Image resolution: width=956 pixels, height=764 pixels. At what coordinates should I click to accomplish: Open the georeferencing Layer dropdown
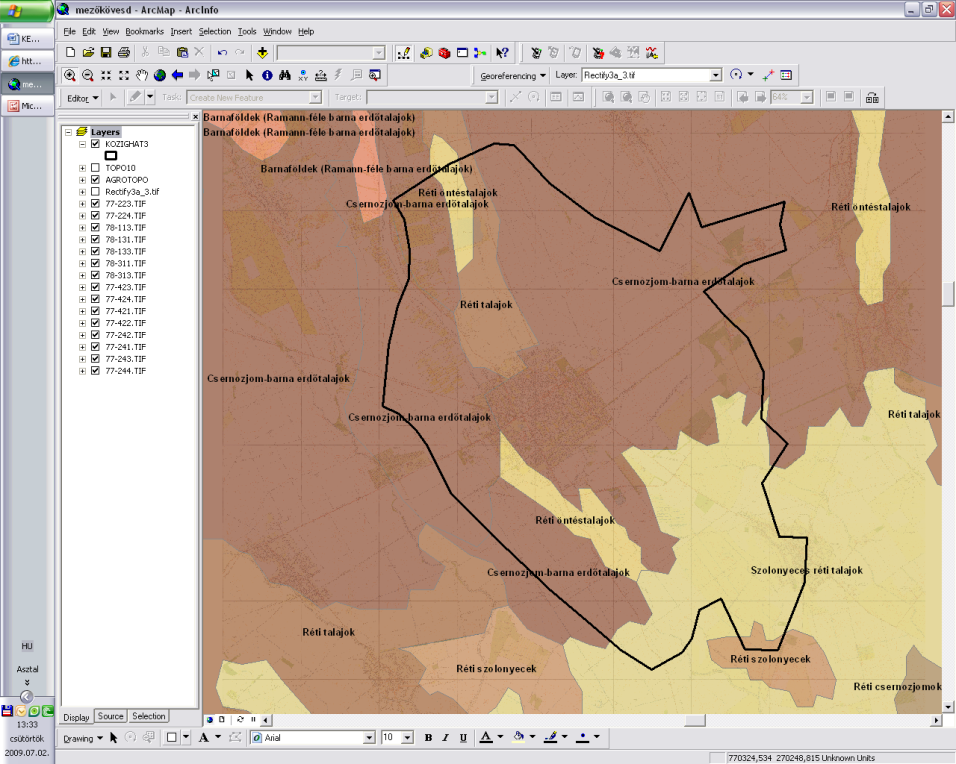pyautogui.click(x=716, y=75)
